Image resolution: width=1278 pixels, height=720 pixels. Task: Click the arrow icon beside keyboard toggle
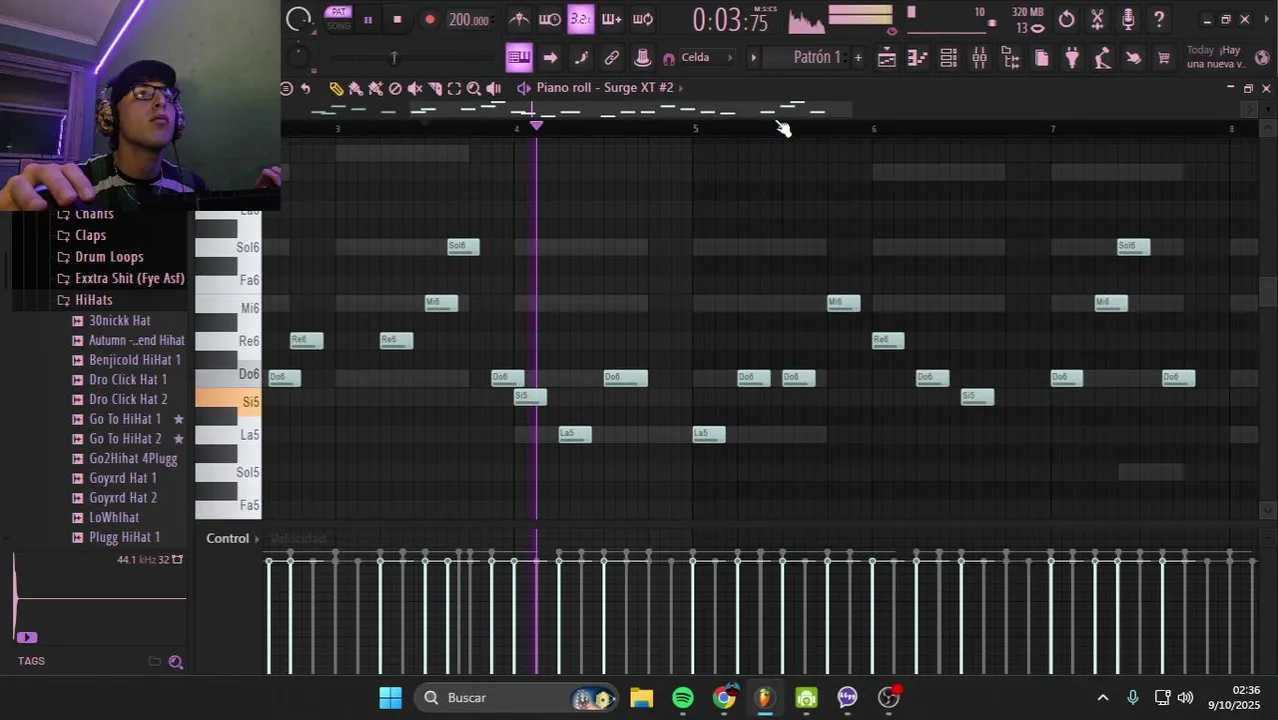(x=550, y=57)
